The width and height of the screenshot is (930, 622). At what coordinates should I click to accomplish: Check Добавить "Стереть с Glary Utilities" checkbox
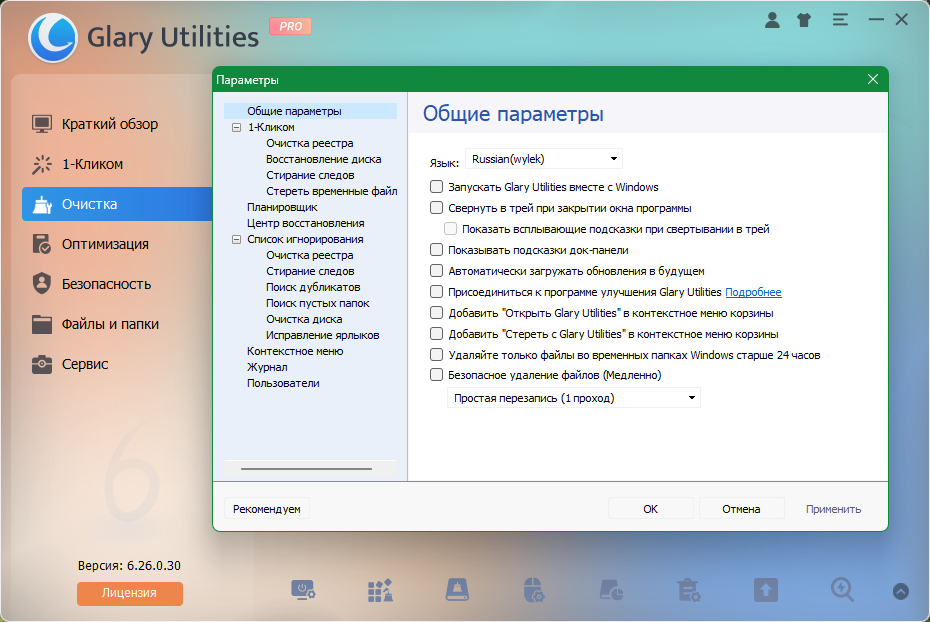[x=437, y=334]
